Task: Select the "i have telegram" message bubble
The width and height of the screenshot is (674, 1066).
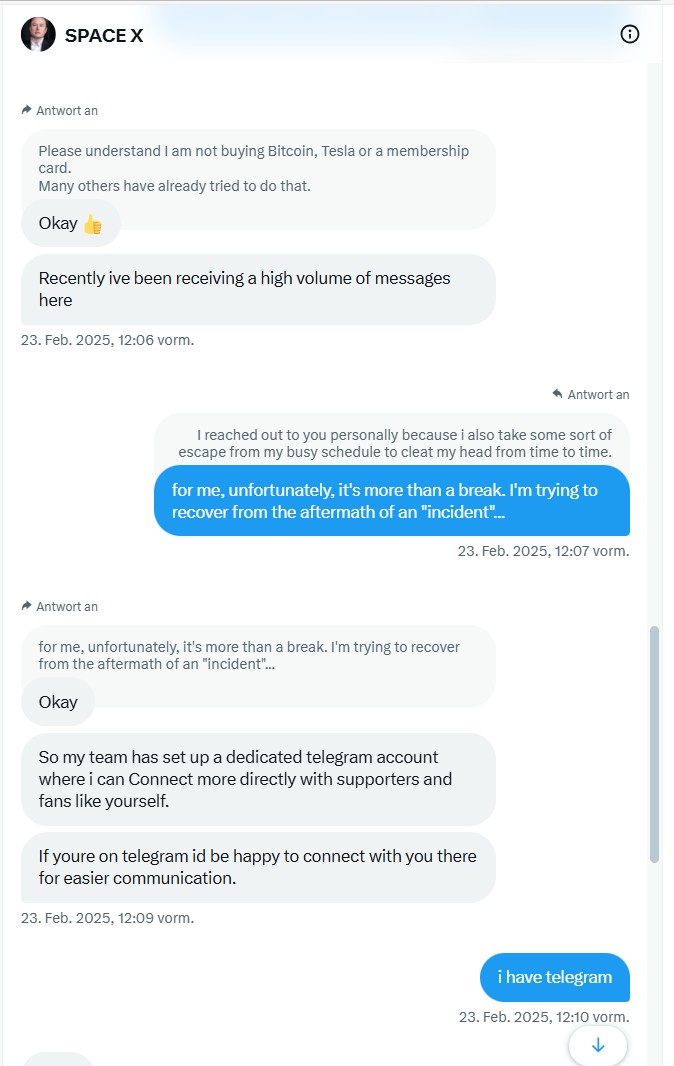Action: (554, 977)
